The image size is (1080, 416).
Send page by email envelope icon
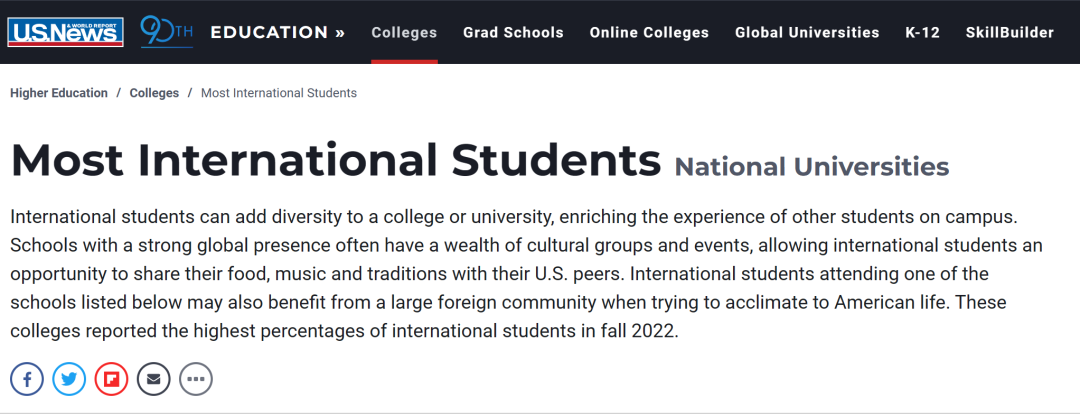(x=154, y=379)
